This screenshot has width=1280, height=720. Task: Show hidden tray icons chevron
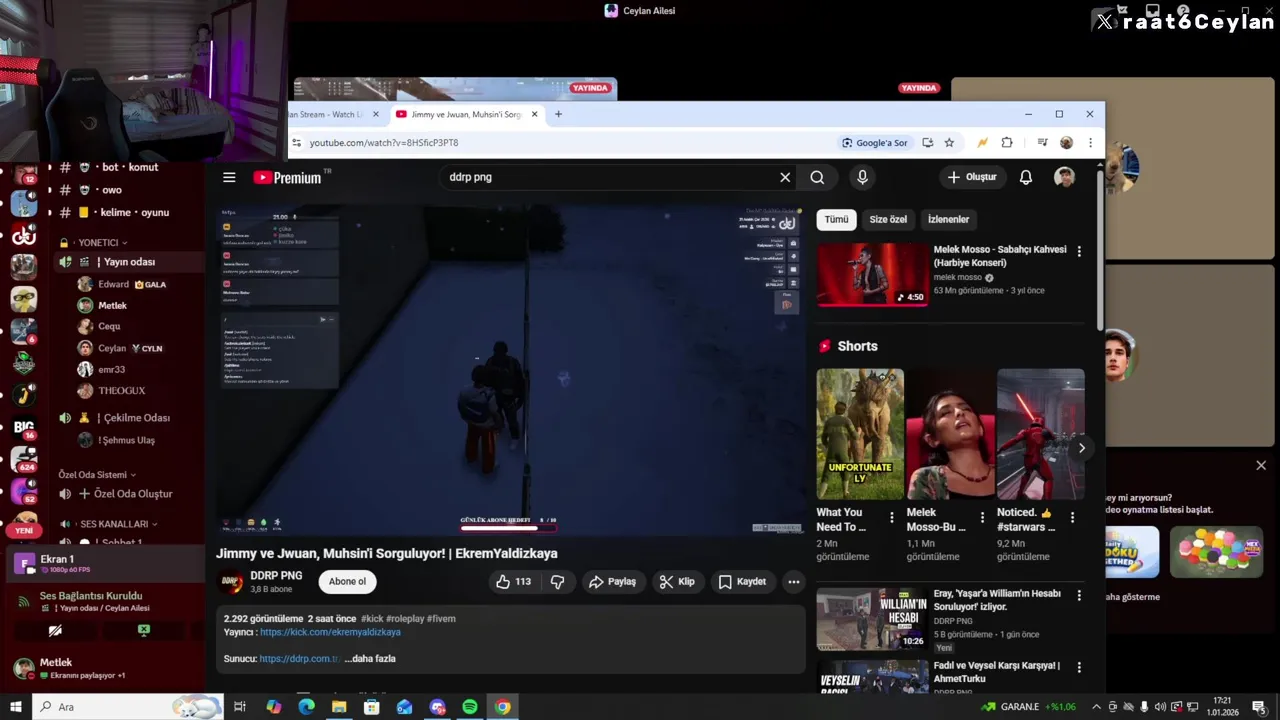click(x=1097, y=707)
